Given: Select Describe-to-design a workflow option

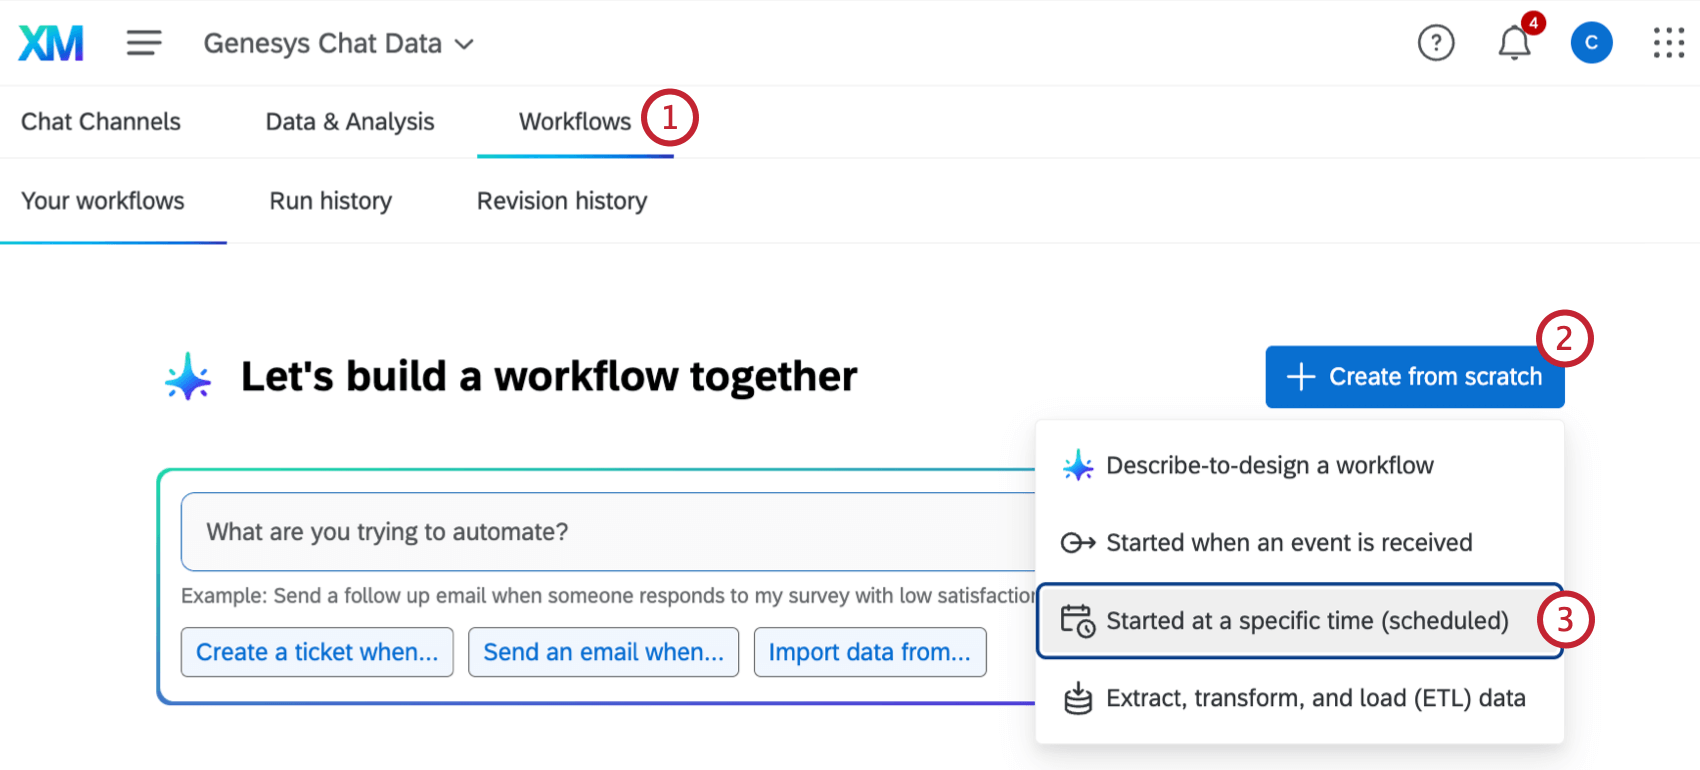Looking at the screenshot, I should tap(1270, 465).
